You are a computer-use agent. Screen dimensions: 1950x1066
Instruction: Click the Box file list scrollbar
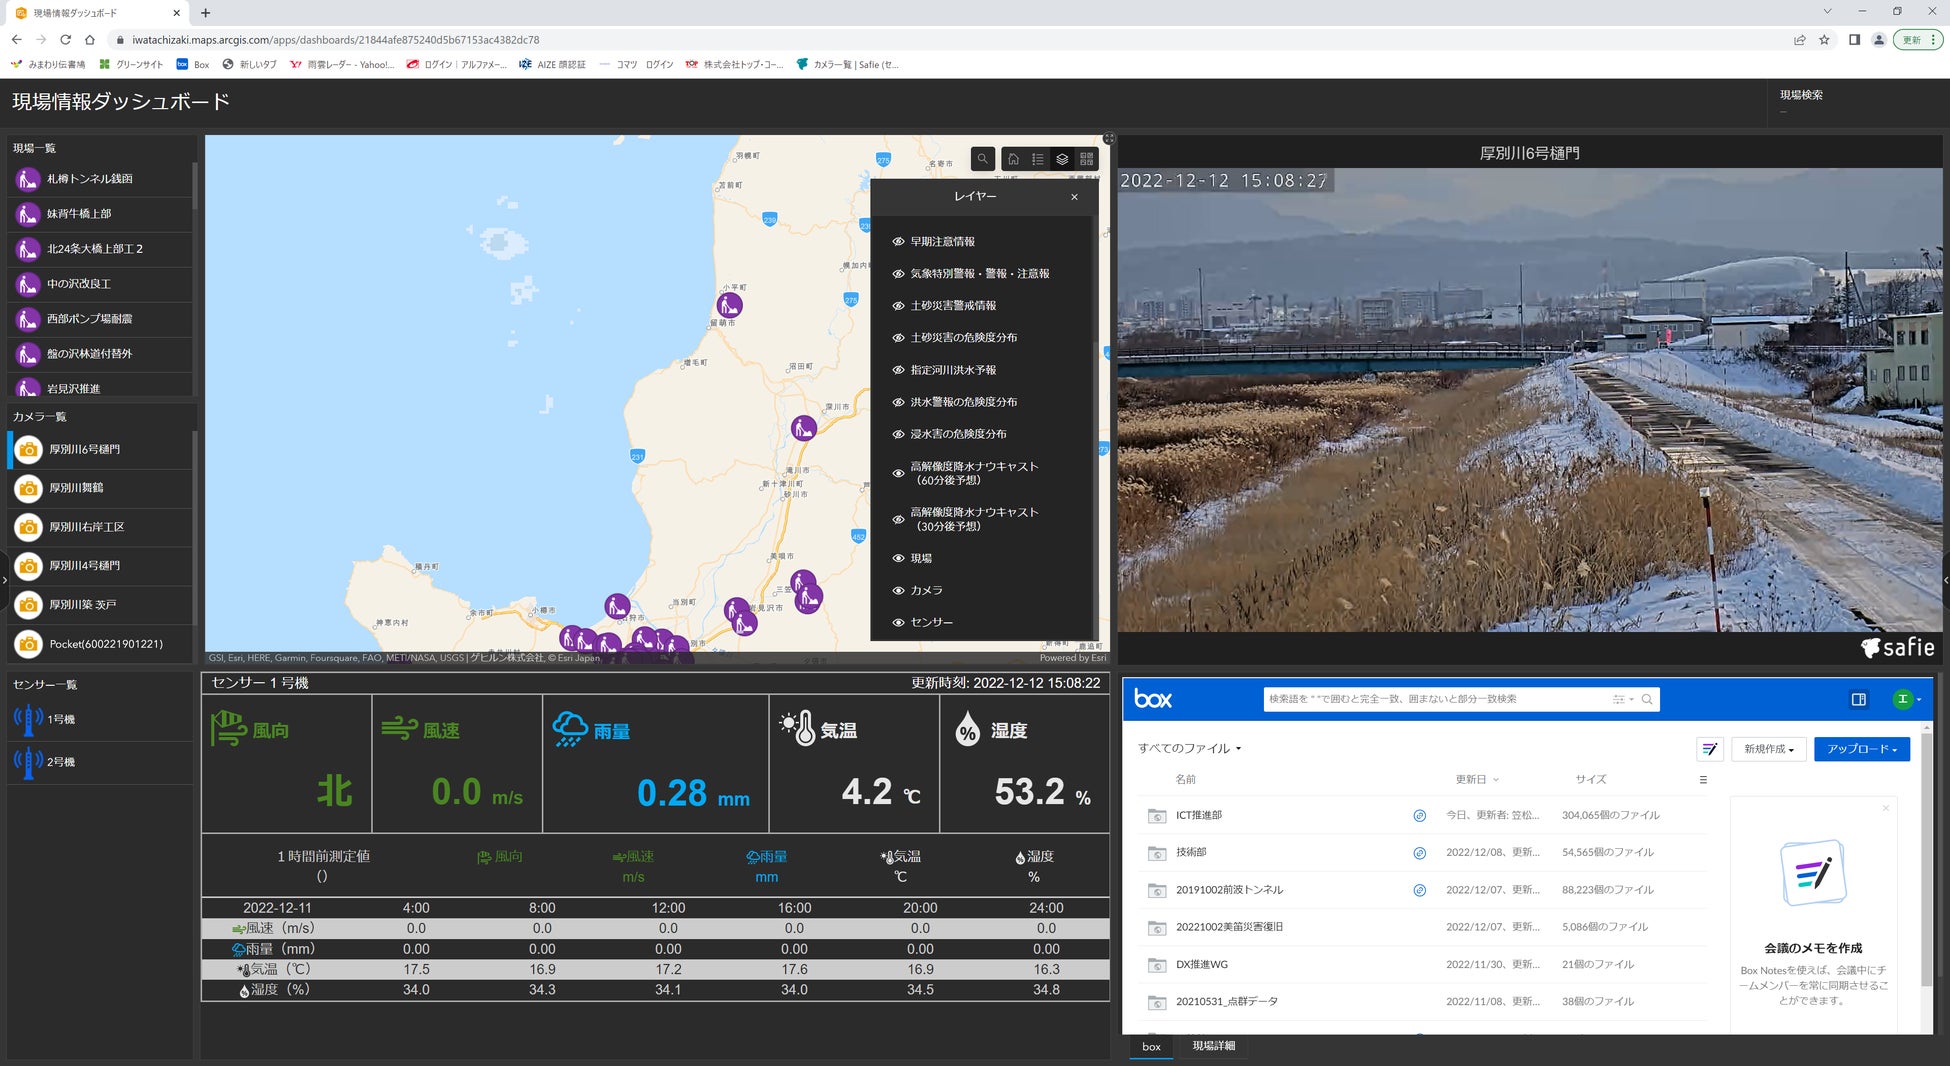pyautogui.click(x=1926, y=860)
